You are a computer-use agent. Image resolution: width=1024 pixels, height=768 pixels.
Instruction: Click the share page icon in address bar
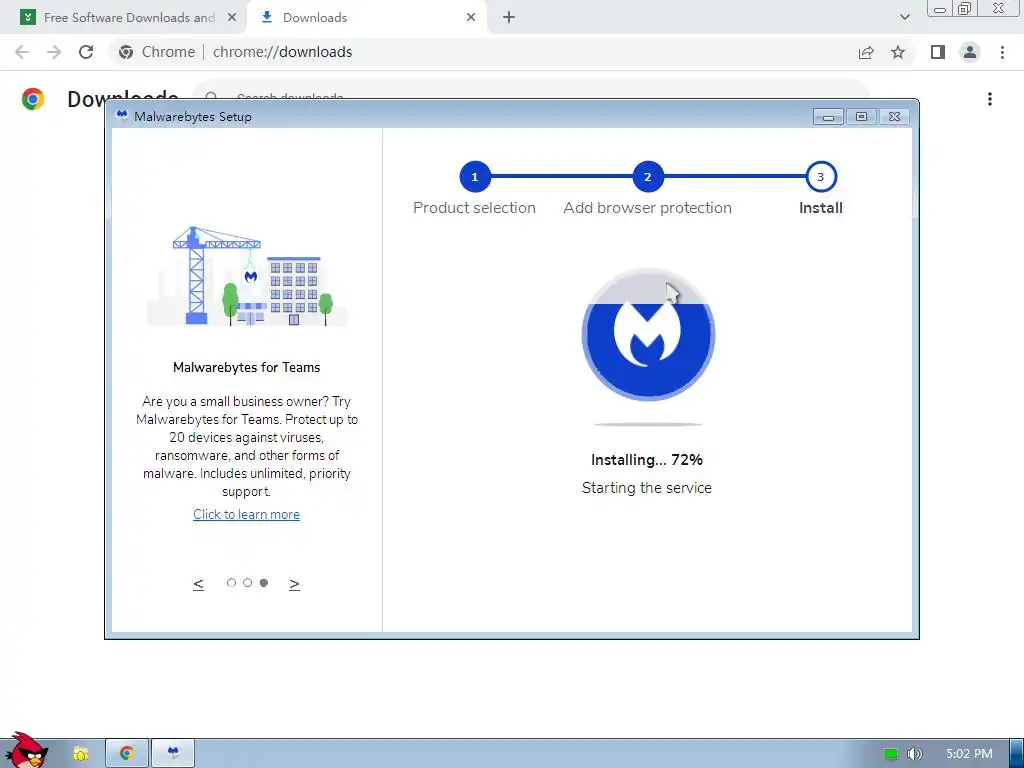866,52
